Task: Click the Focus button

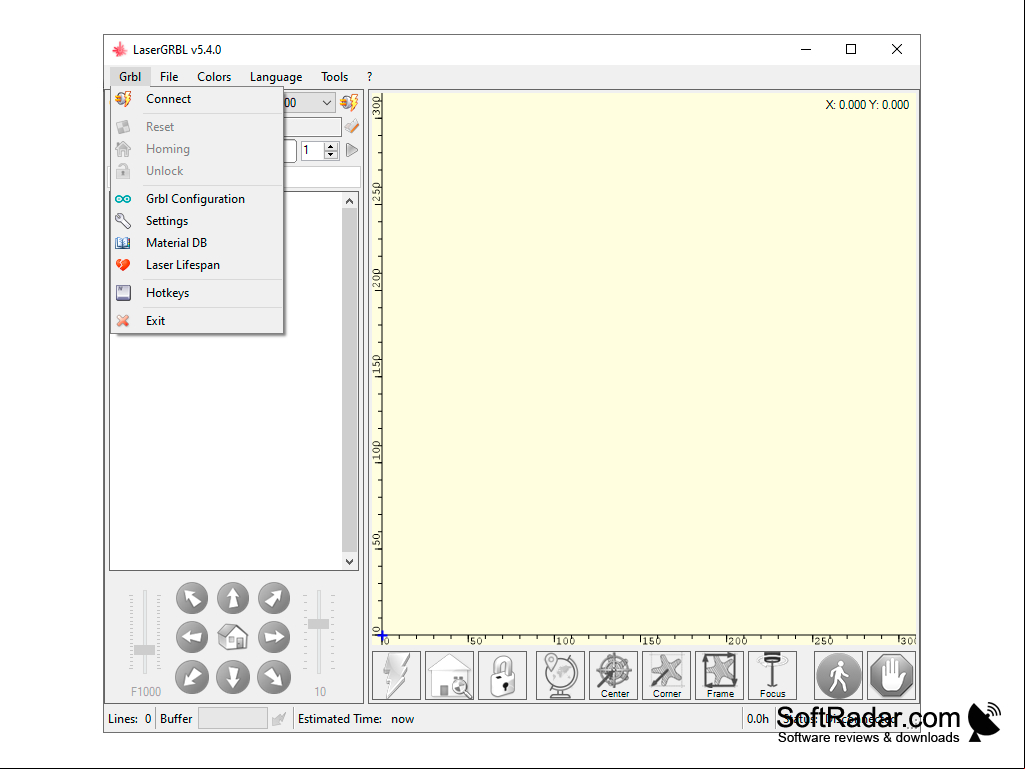Action: coord(772,675)
